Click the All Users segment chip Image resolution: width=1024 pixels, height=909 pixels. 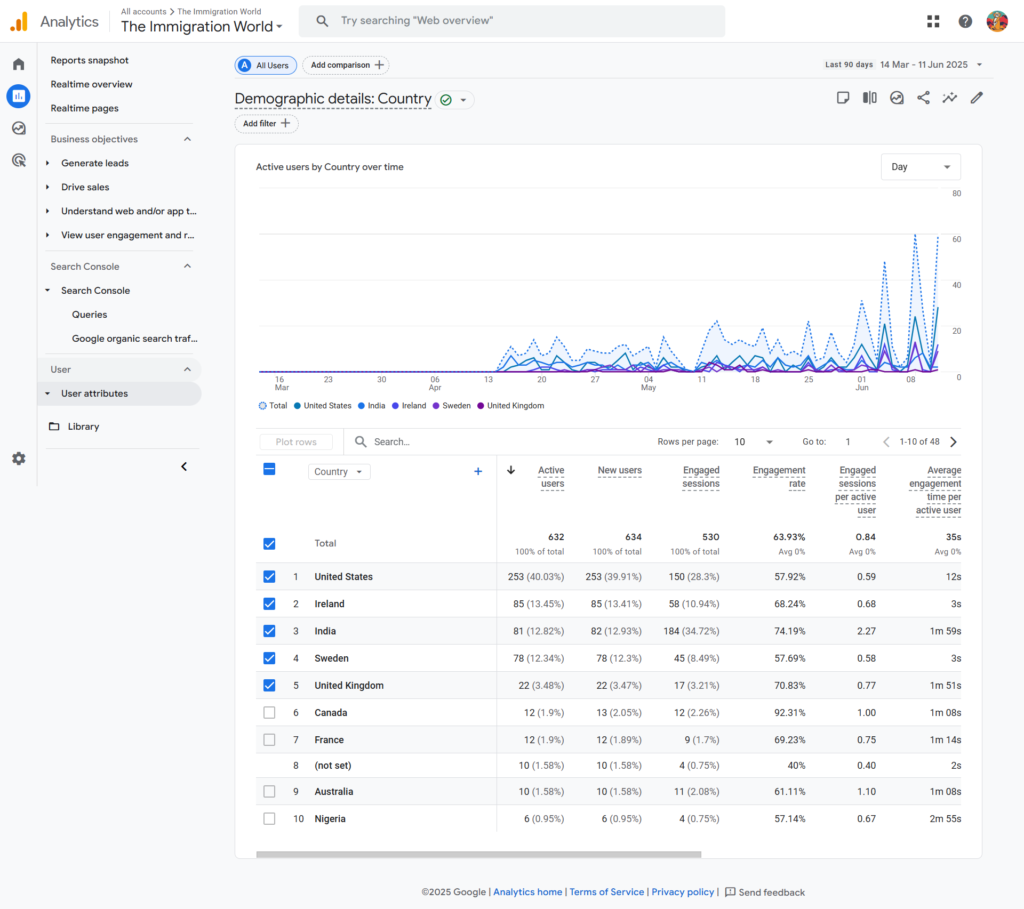pyautogui.click(x=266, y=65)
